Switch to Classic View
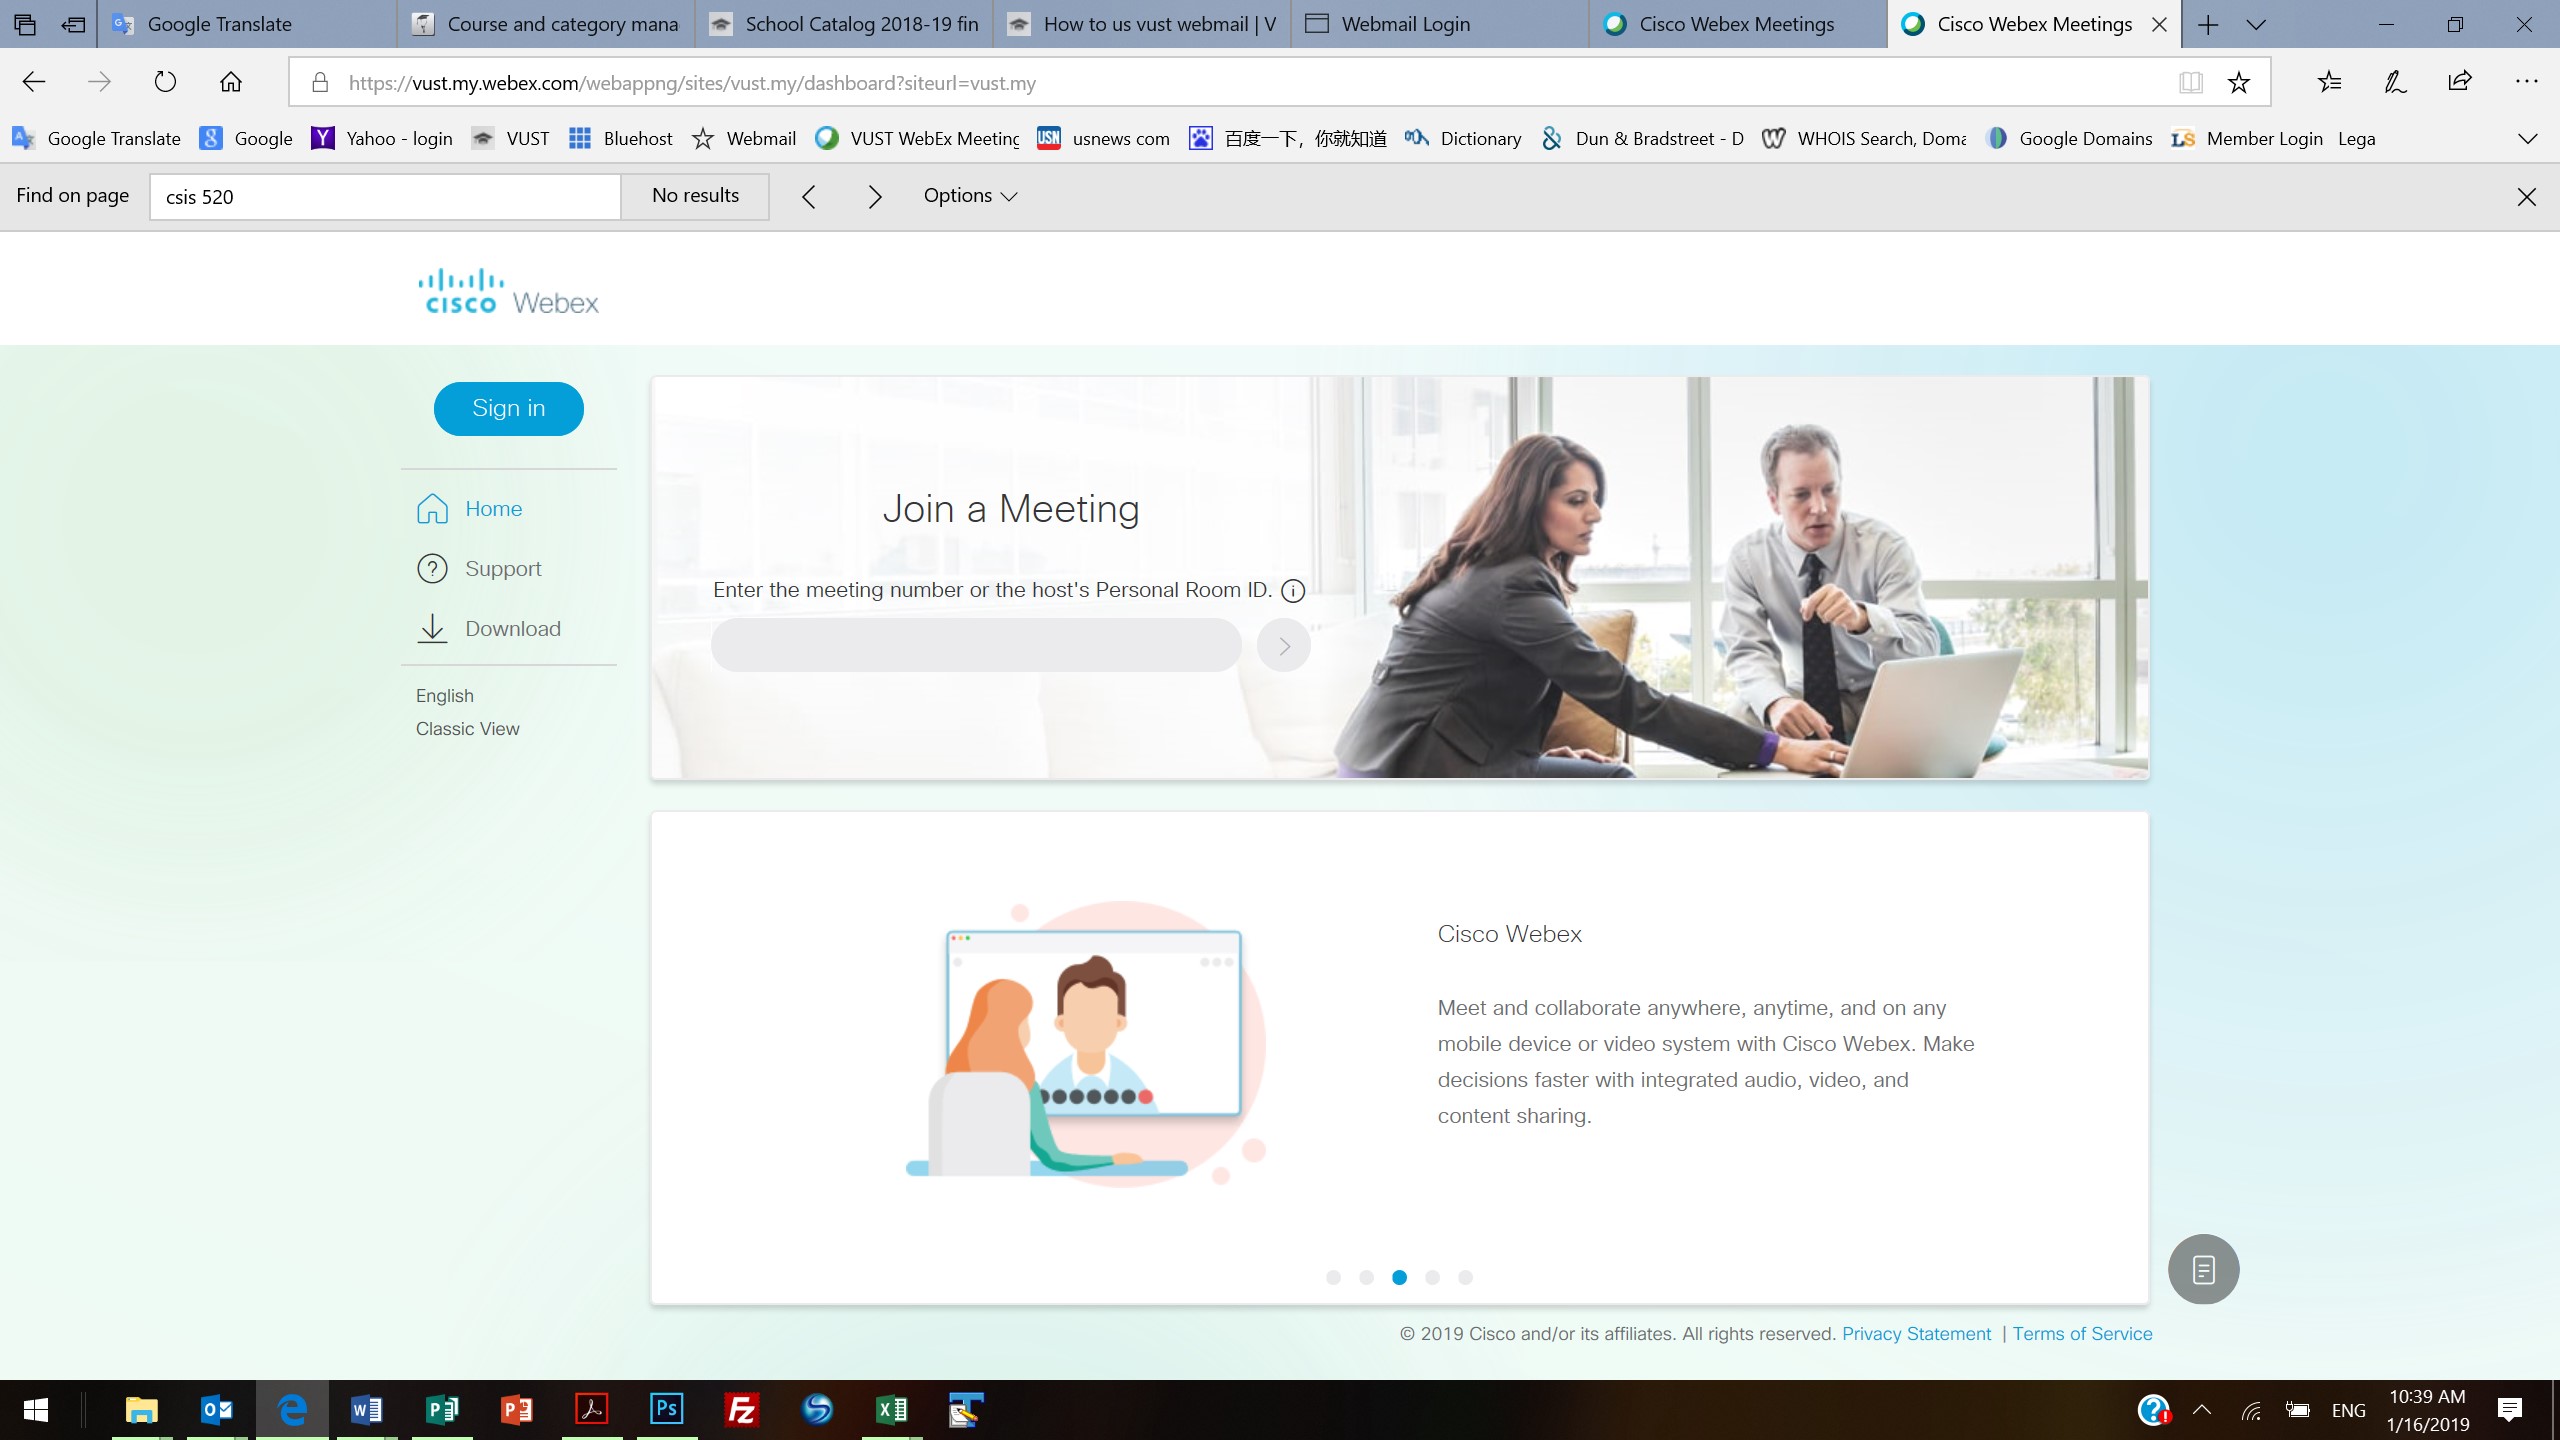 coord(468,729)
